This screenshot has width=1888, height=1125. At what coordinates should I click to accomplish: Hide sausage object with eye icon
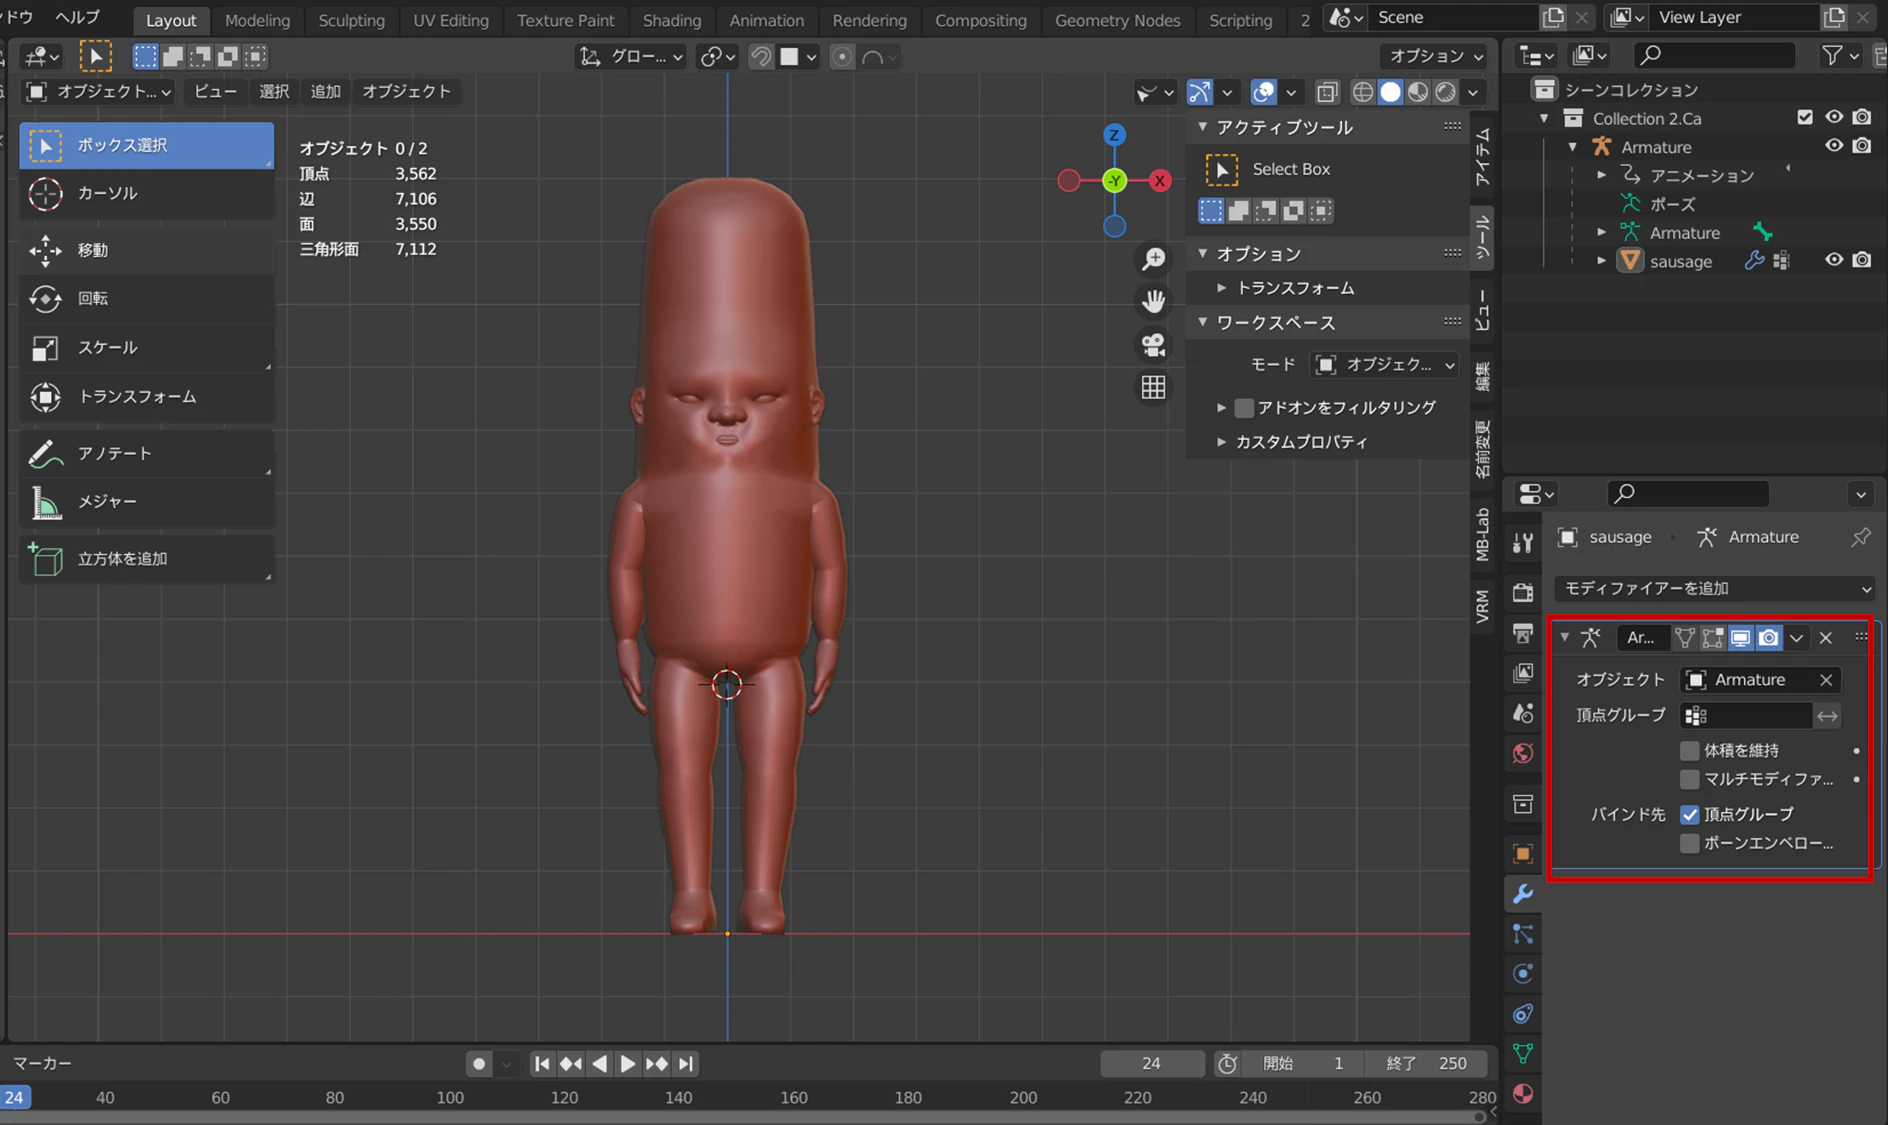click(x=1833, y=260)
